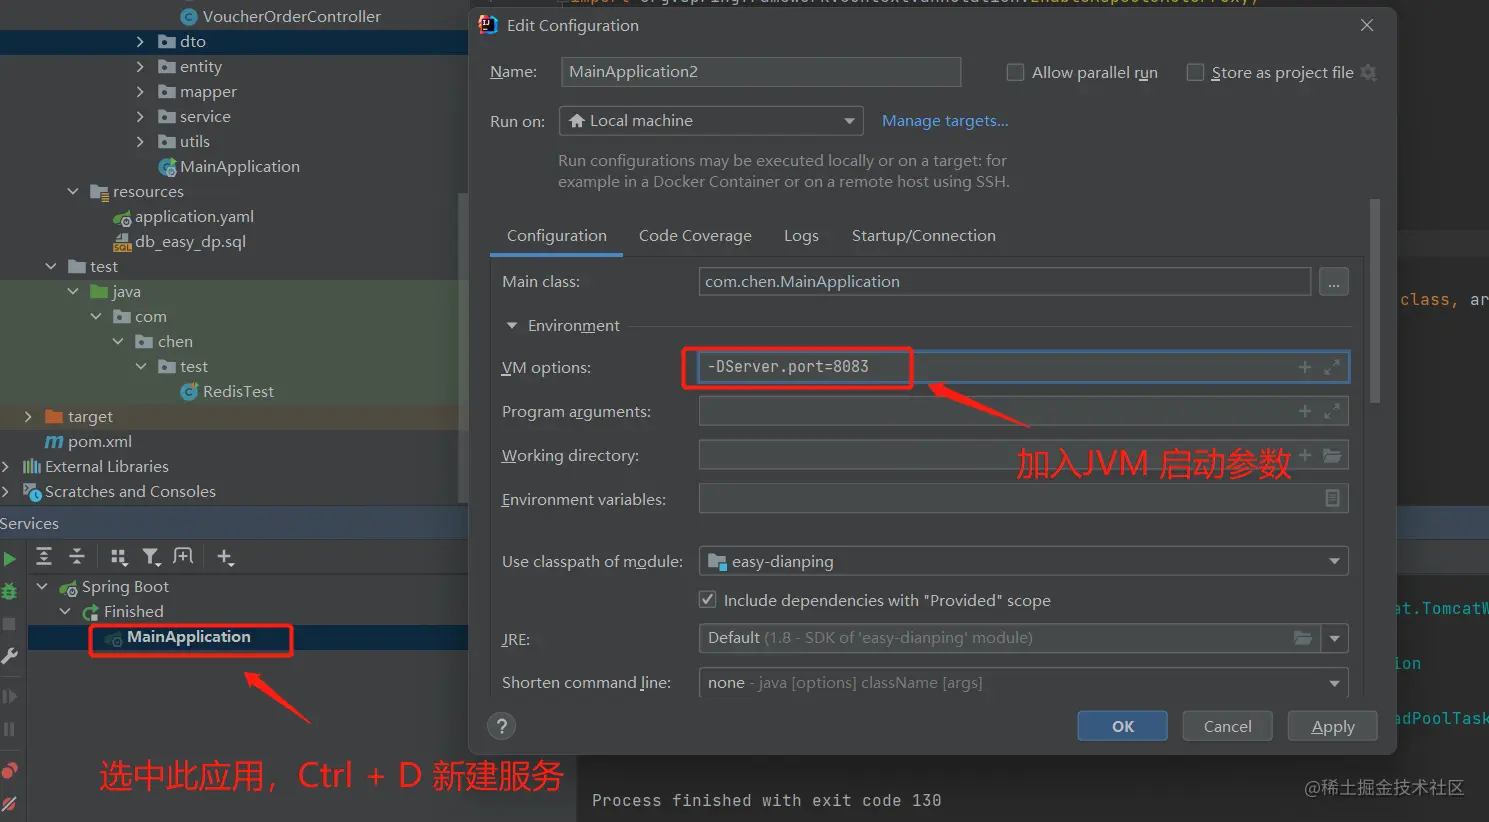Switch to the Code Coverage tab
1489x822 pixels.
click(x=695, y=236)
